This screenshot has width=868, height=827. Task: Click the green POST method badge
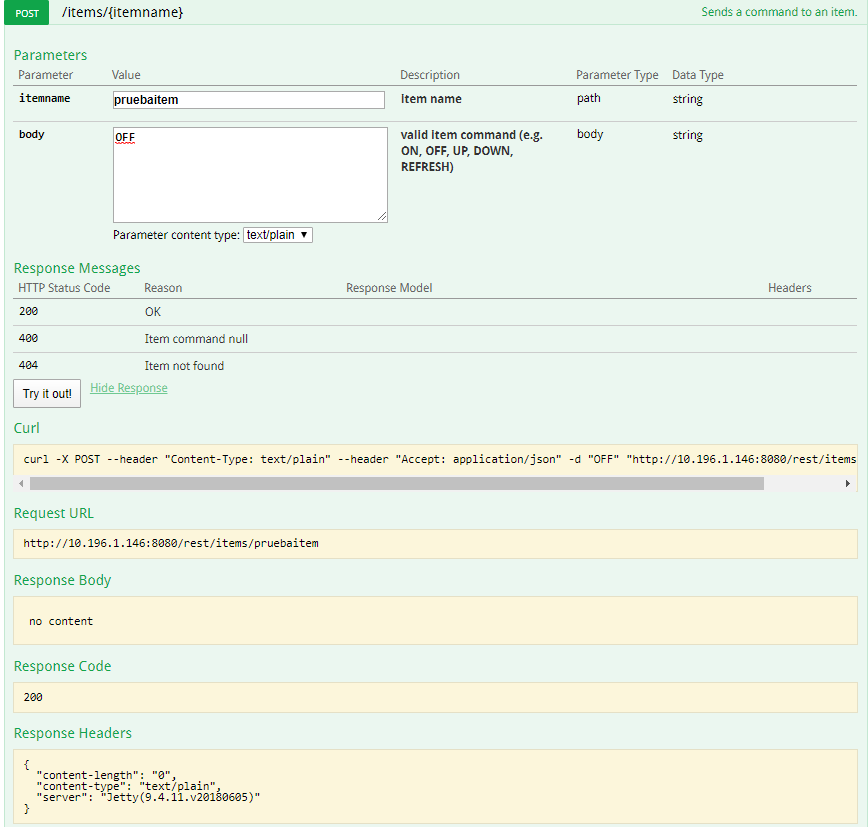coord(27,13)
